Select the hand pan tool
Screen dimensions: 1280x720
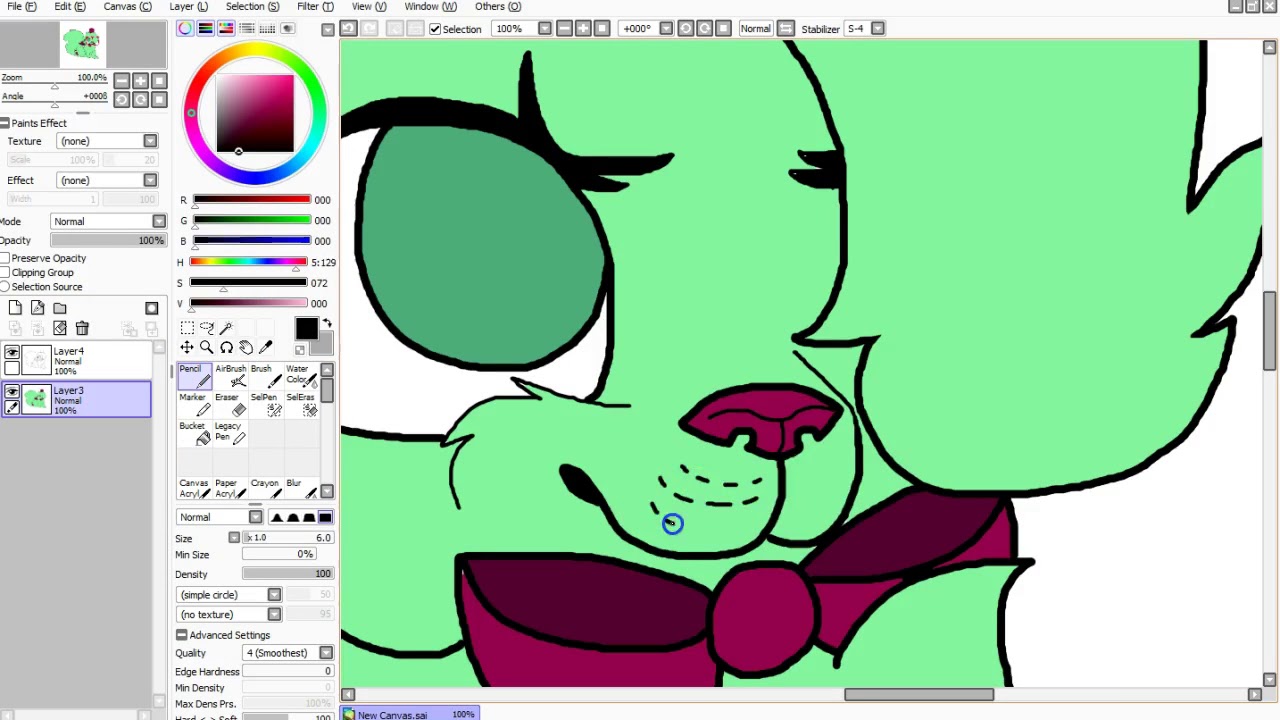pyautogui.click(x=246, y=347)
